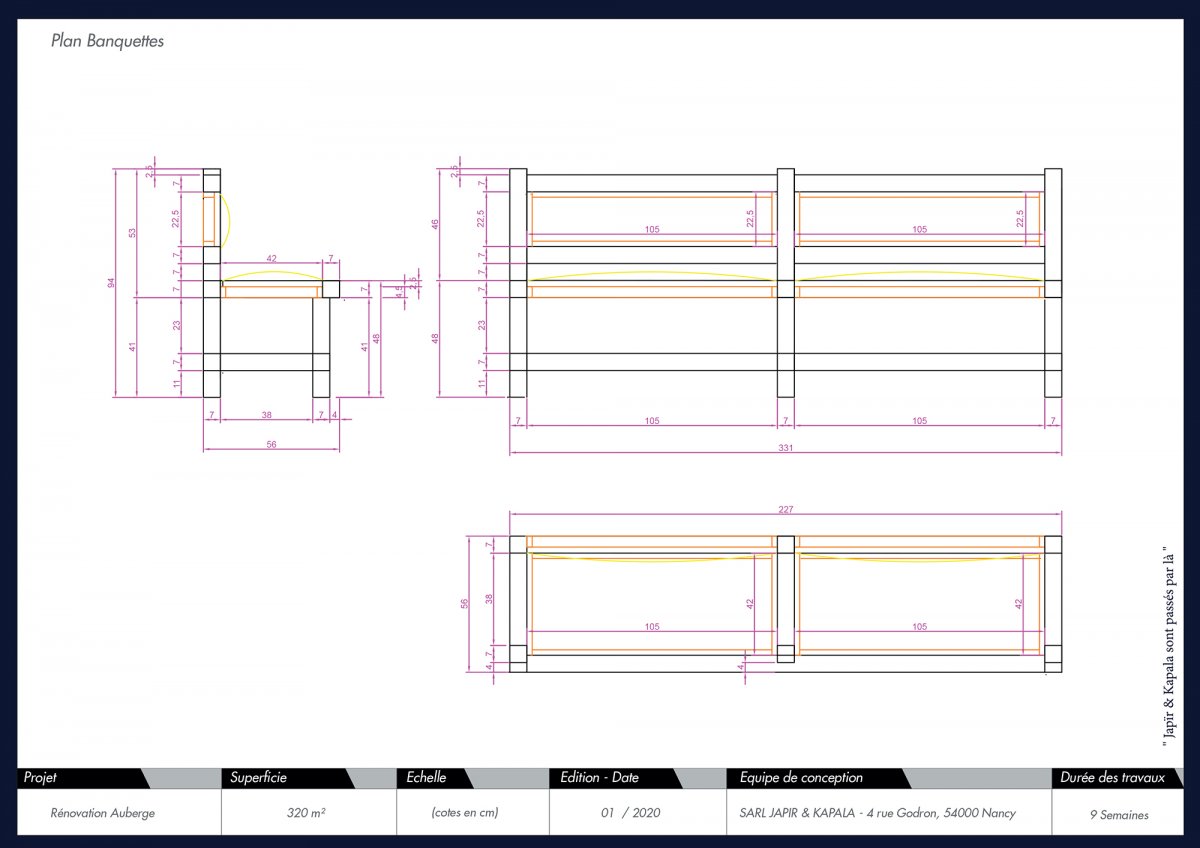Click the "Rénovation Auberge" project name
The height and width of the screenshot is (848, 1200).
point(103,813)
